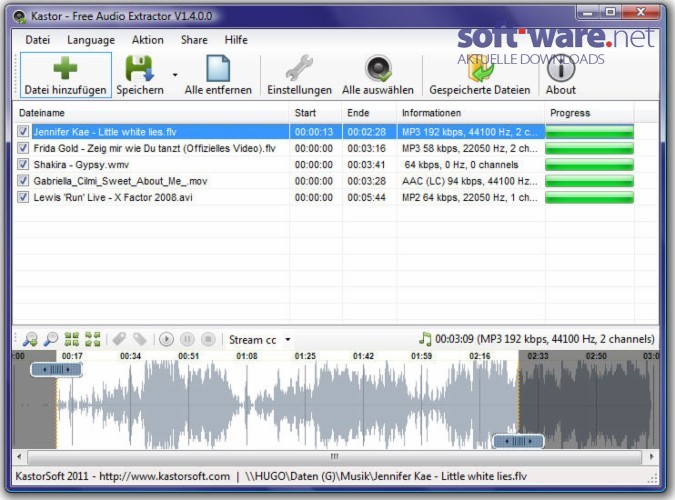Click the second green grid selection icon

coord(93,339)
